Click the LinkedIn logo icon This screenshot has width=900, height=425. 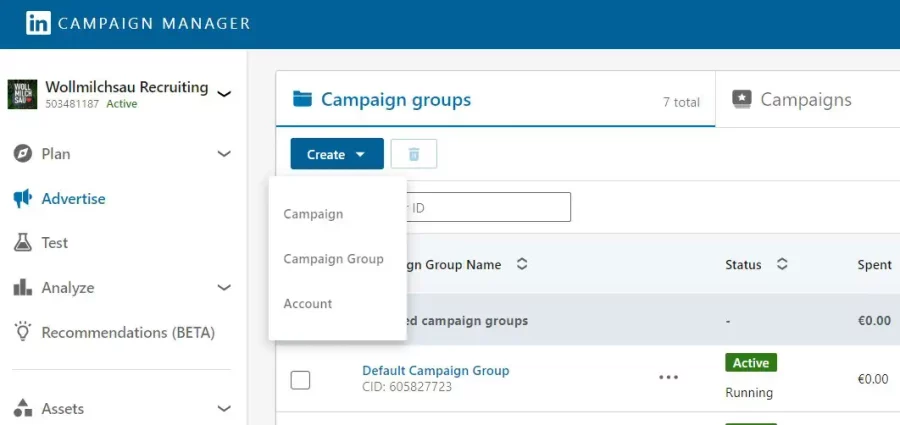[38, 23]
